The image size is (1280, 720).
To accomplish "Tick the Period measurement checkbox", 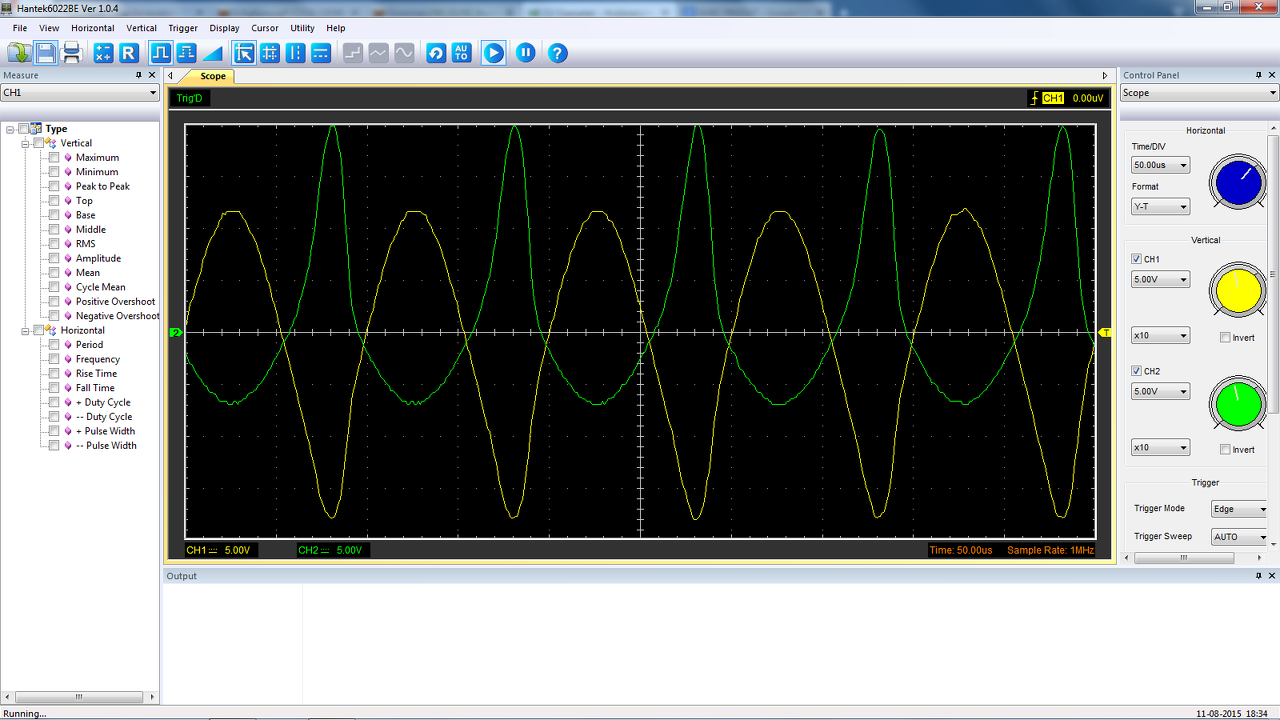I will 54,344.
